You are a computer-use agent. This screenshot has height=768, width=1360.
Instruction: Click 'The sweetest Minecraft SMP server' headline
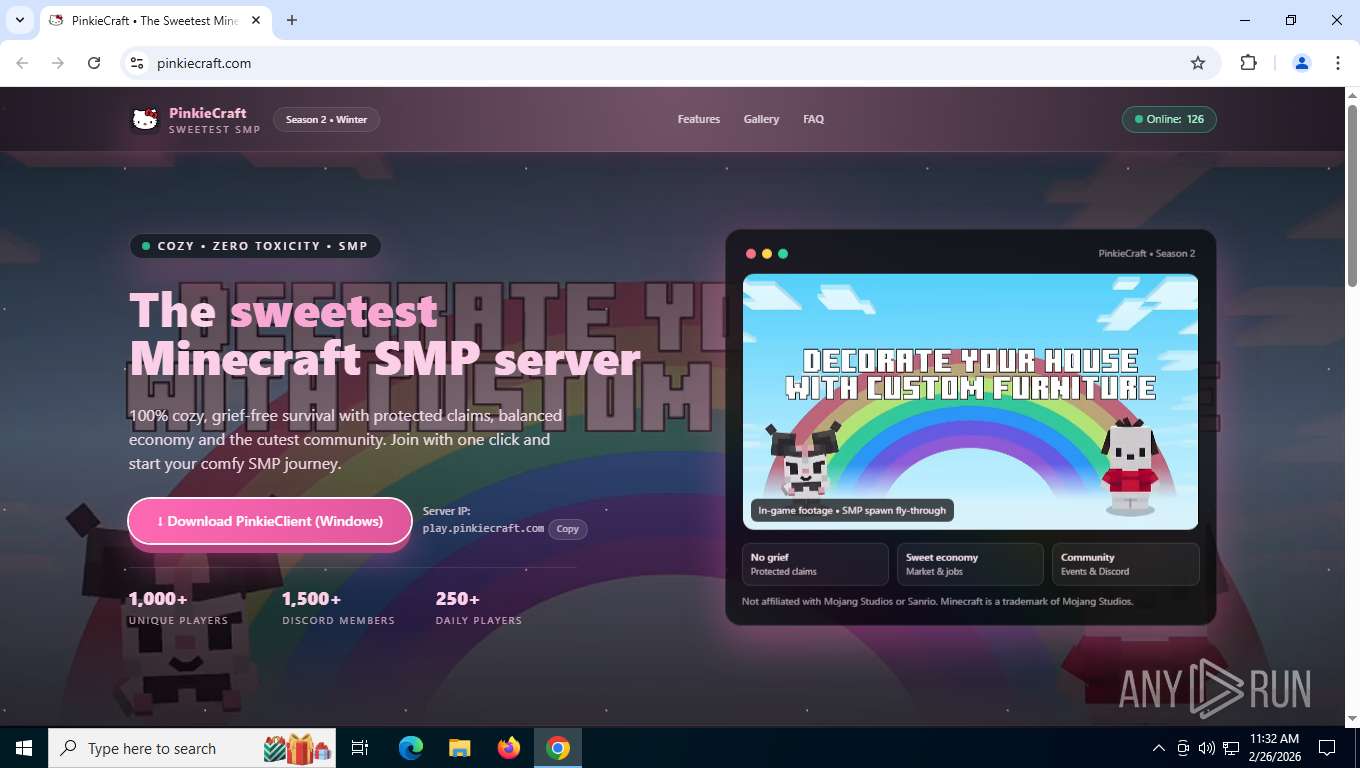tap(385, 335)
